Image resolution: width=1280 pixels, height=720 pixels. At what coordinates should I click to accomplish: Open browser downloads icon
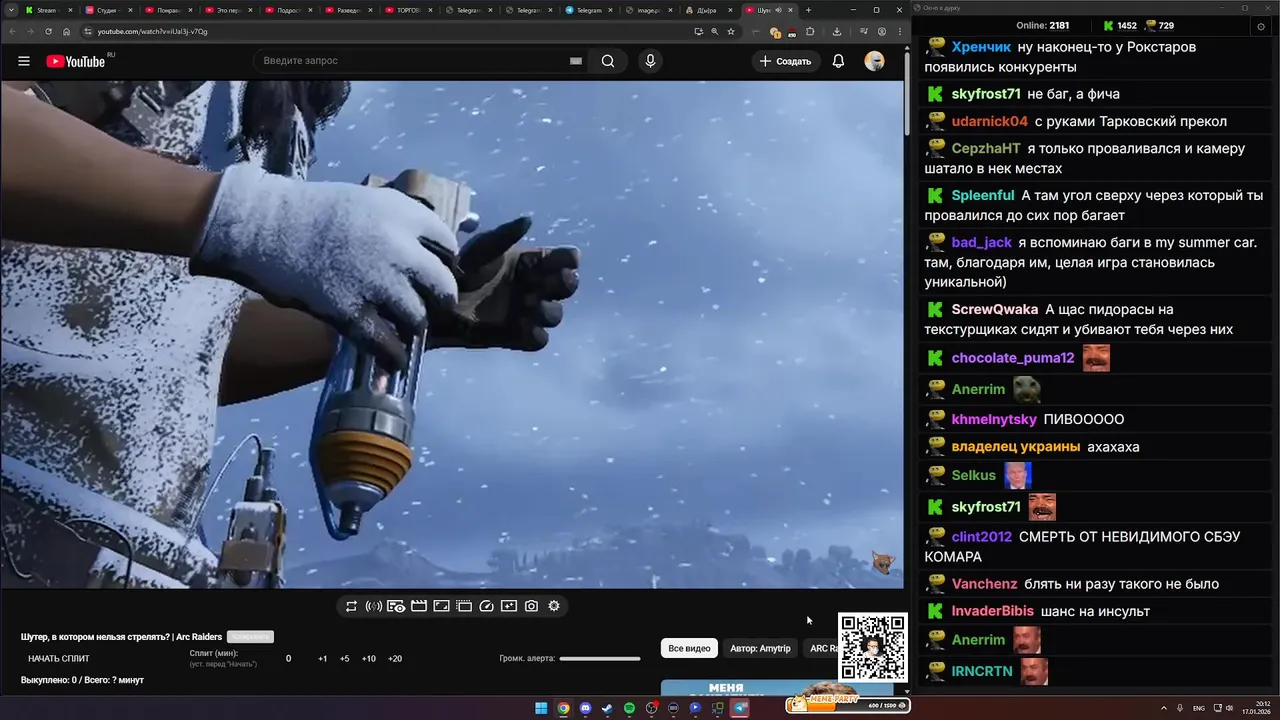pos(837,31)
